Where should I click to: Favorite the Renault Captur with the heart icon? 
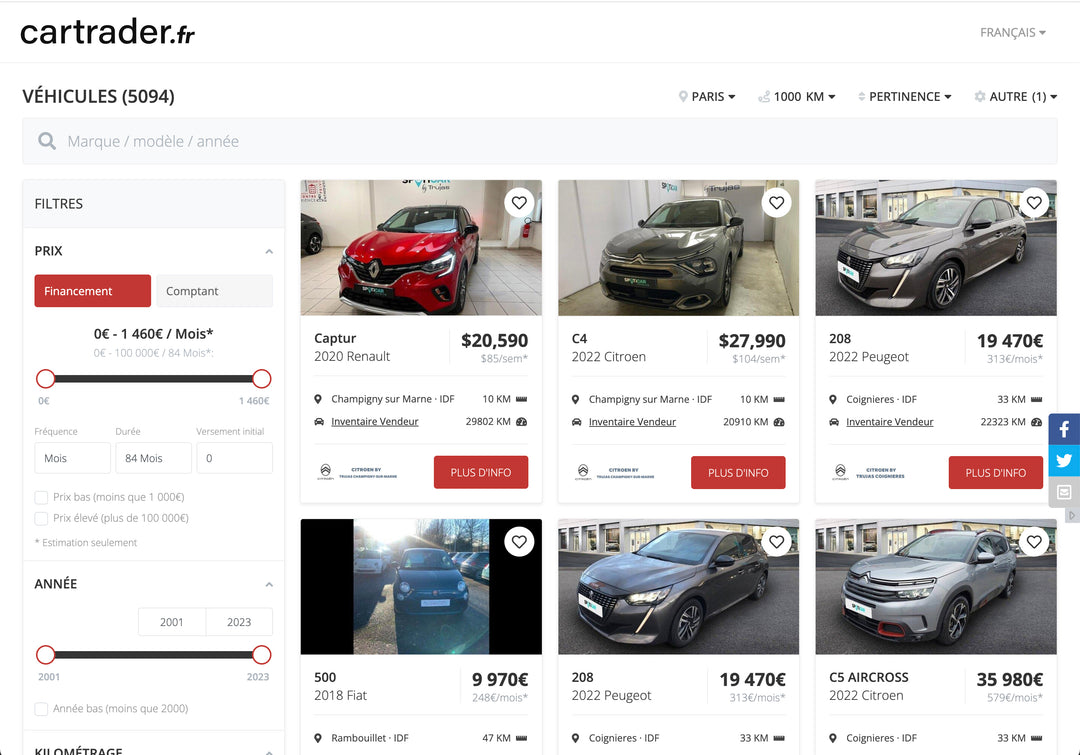(x=519, y=203)
